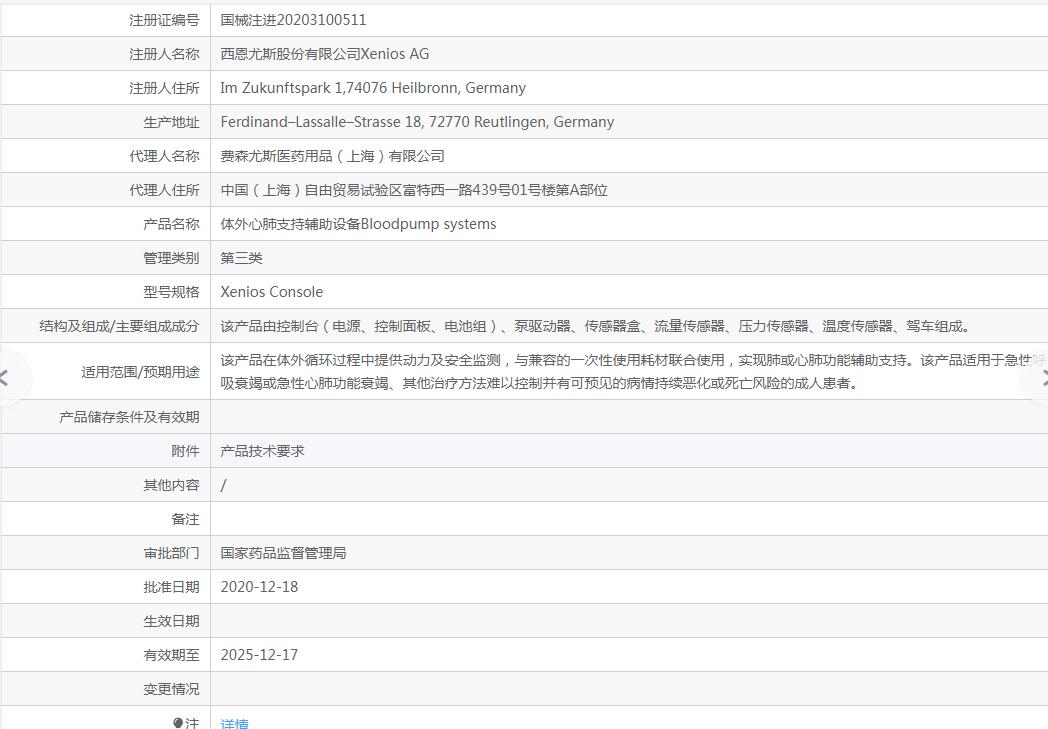Image resolution: width=1048 pixels, height=729 pixels.
Task: Select management category 第三类
Action: (241, 258)
